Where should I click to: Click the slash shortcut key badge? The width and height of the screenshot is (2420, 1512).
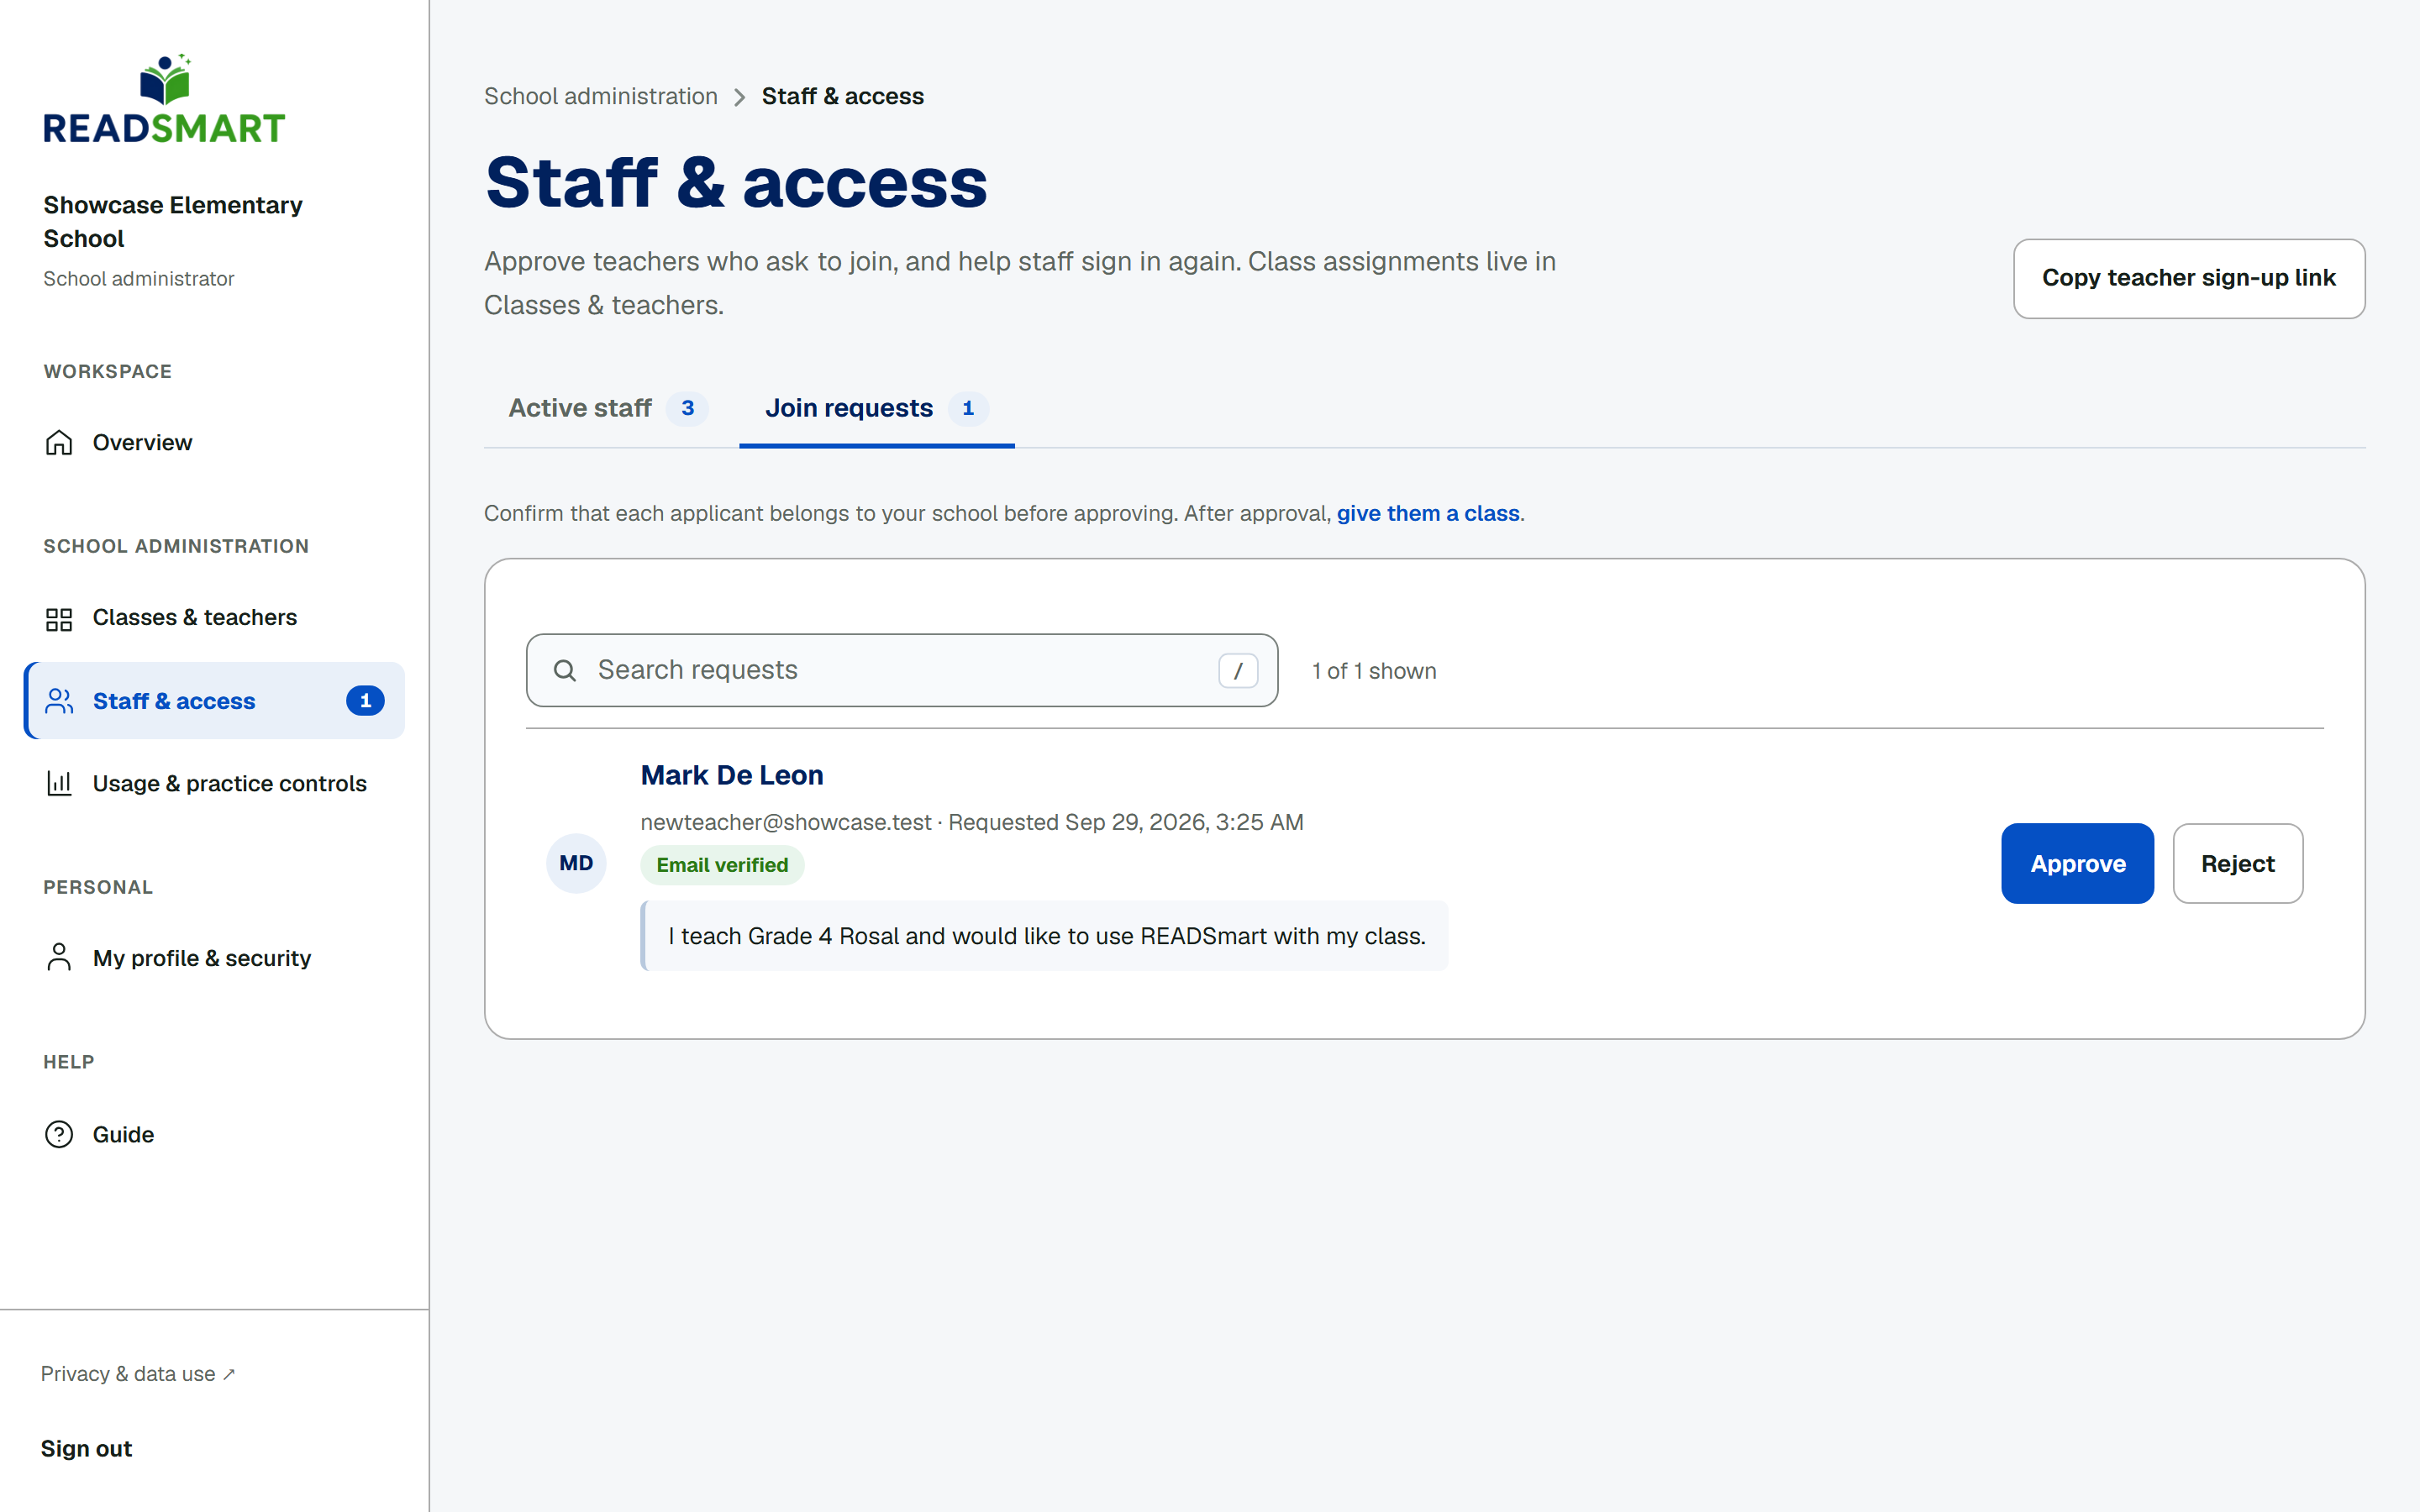click(x=1238, y=670)
